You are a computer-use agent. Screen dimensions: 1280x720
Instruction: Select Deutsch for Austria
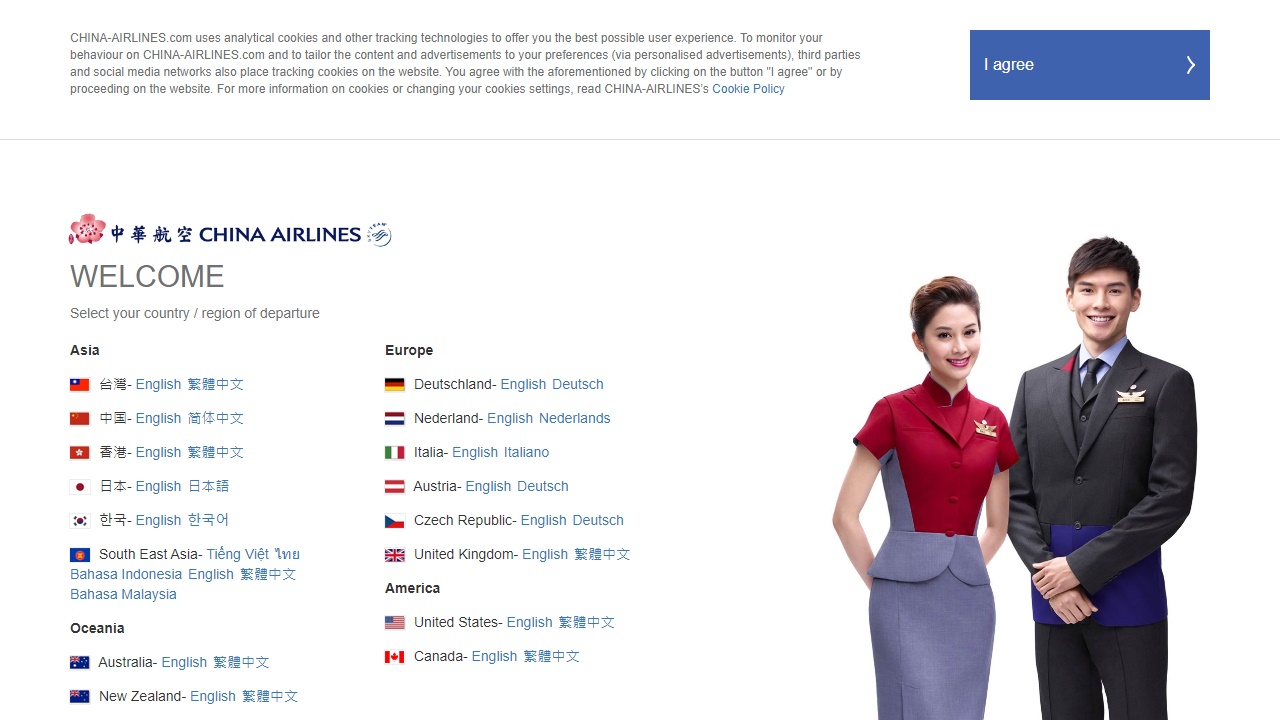(543, 486)
